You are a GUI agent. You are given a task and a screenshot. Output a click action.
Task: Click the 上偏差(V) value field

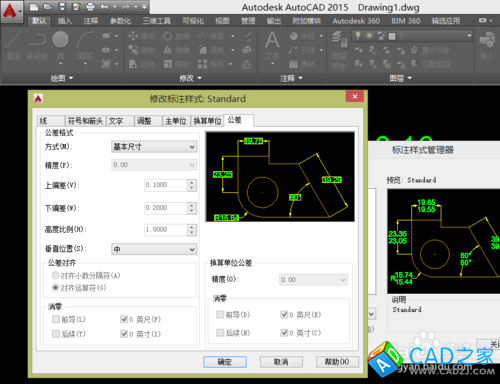(166, 185)
